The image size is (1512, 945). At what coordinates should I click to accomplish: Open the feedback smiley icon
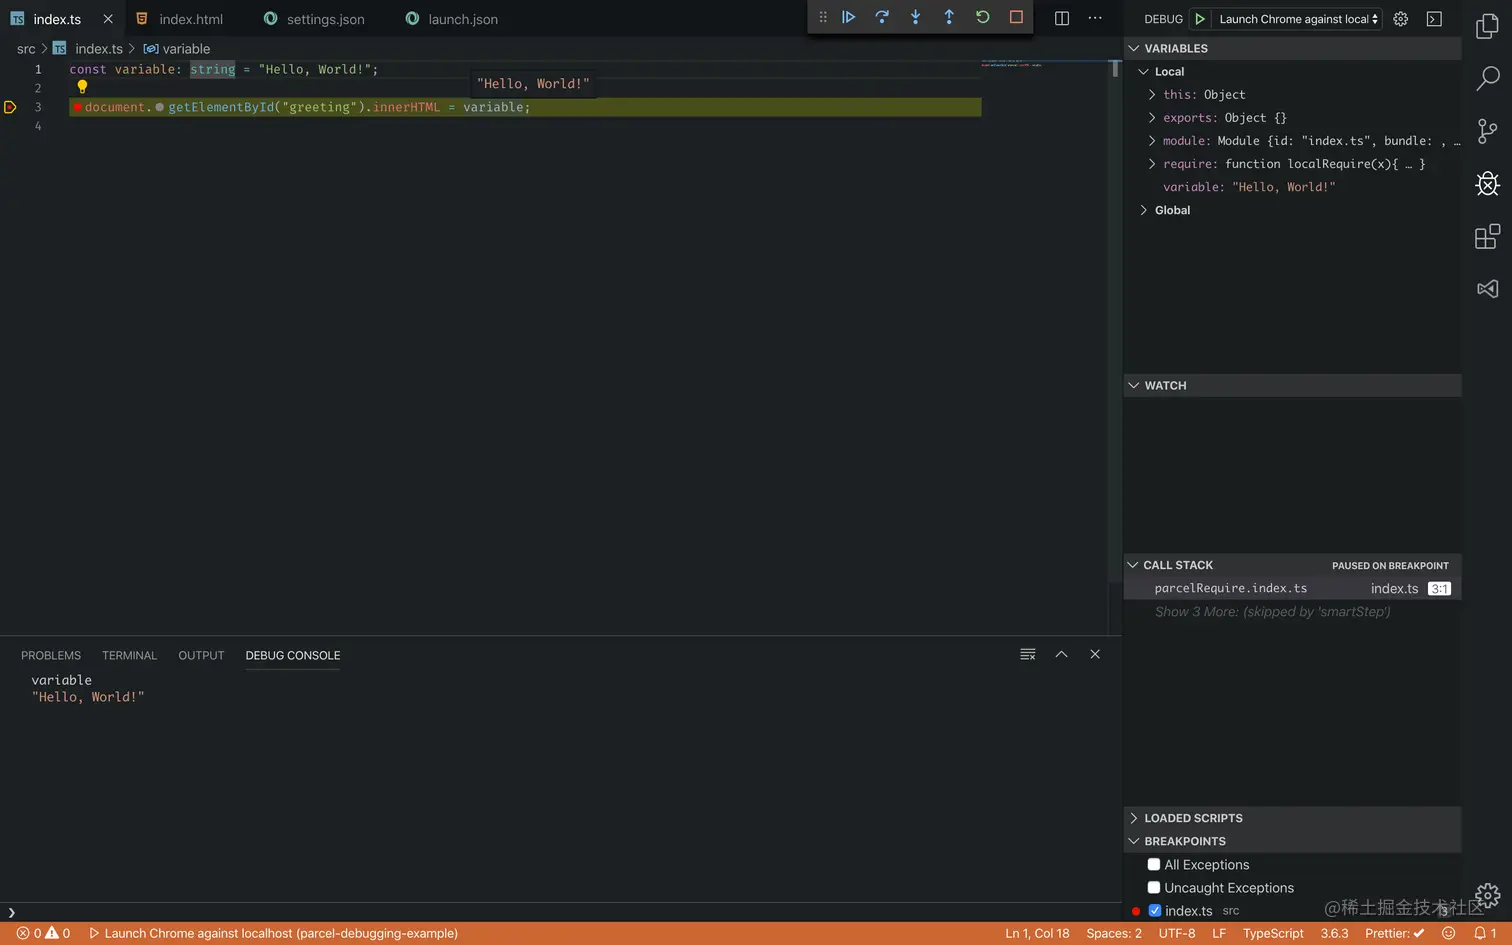[1448, 933]
